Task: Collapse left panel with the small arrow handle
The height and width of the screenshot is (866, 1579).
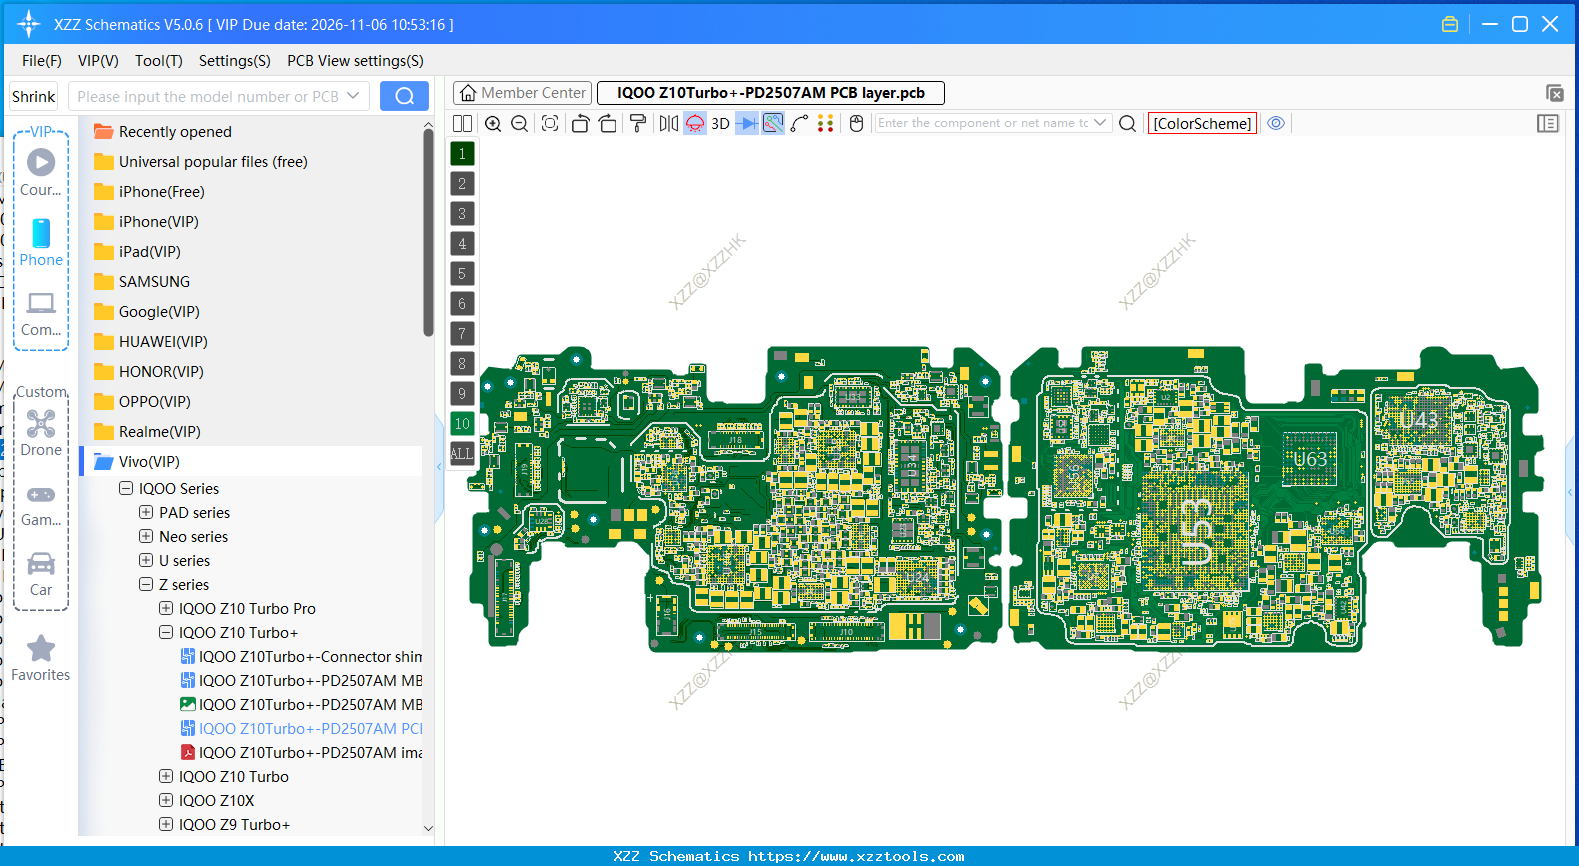Action: click(x=439, y=466)
